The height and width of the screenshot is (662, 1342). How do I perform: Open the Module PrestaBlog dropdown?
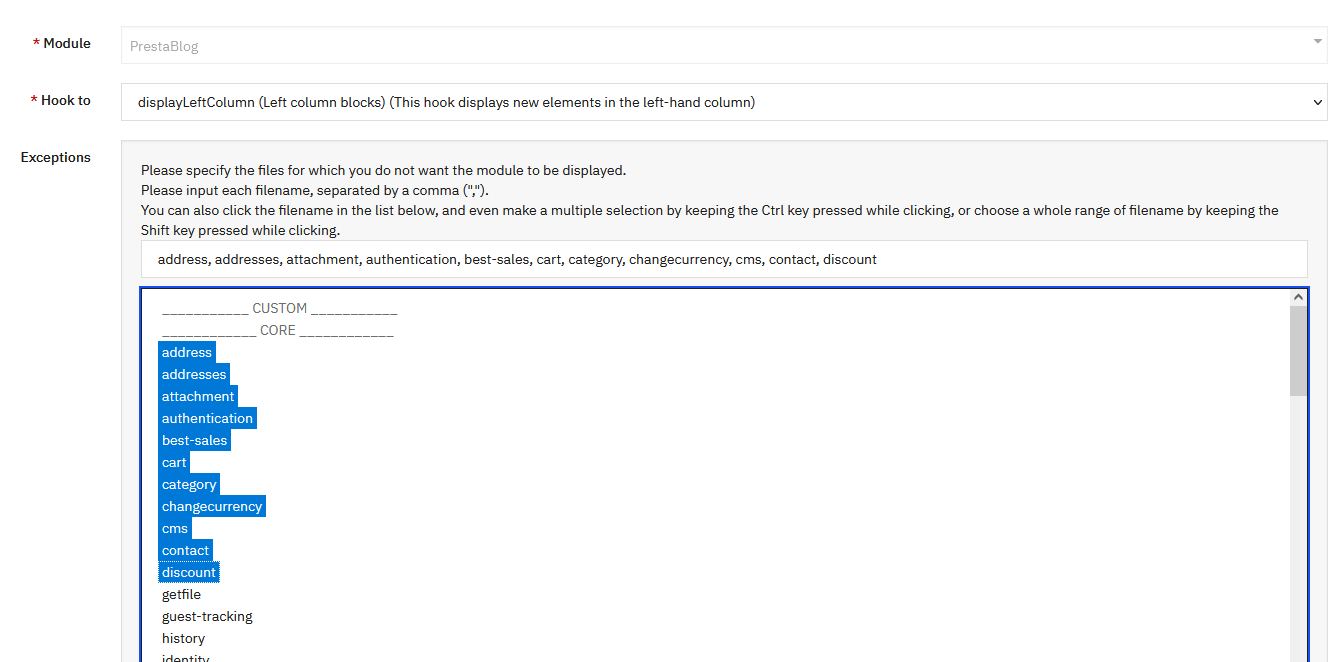[x=723, y=45]
